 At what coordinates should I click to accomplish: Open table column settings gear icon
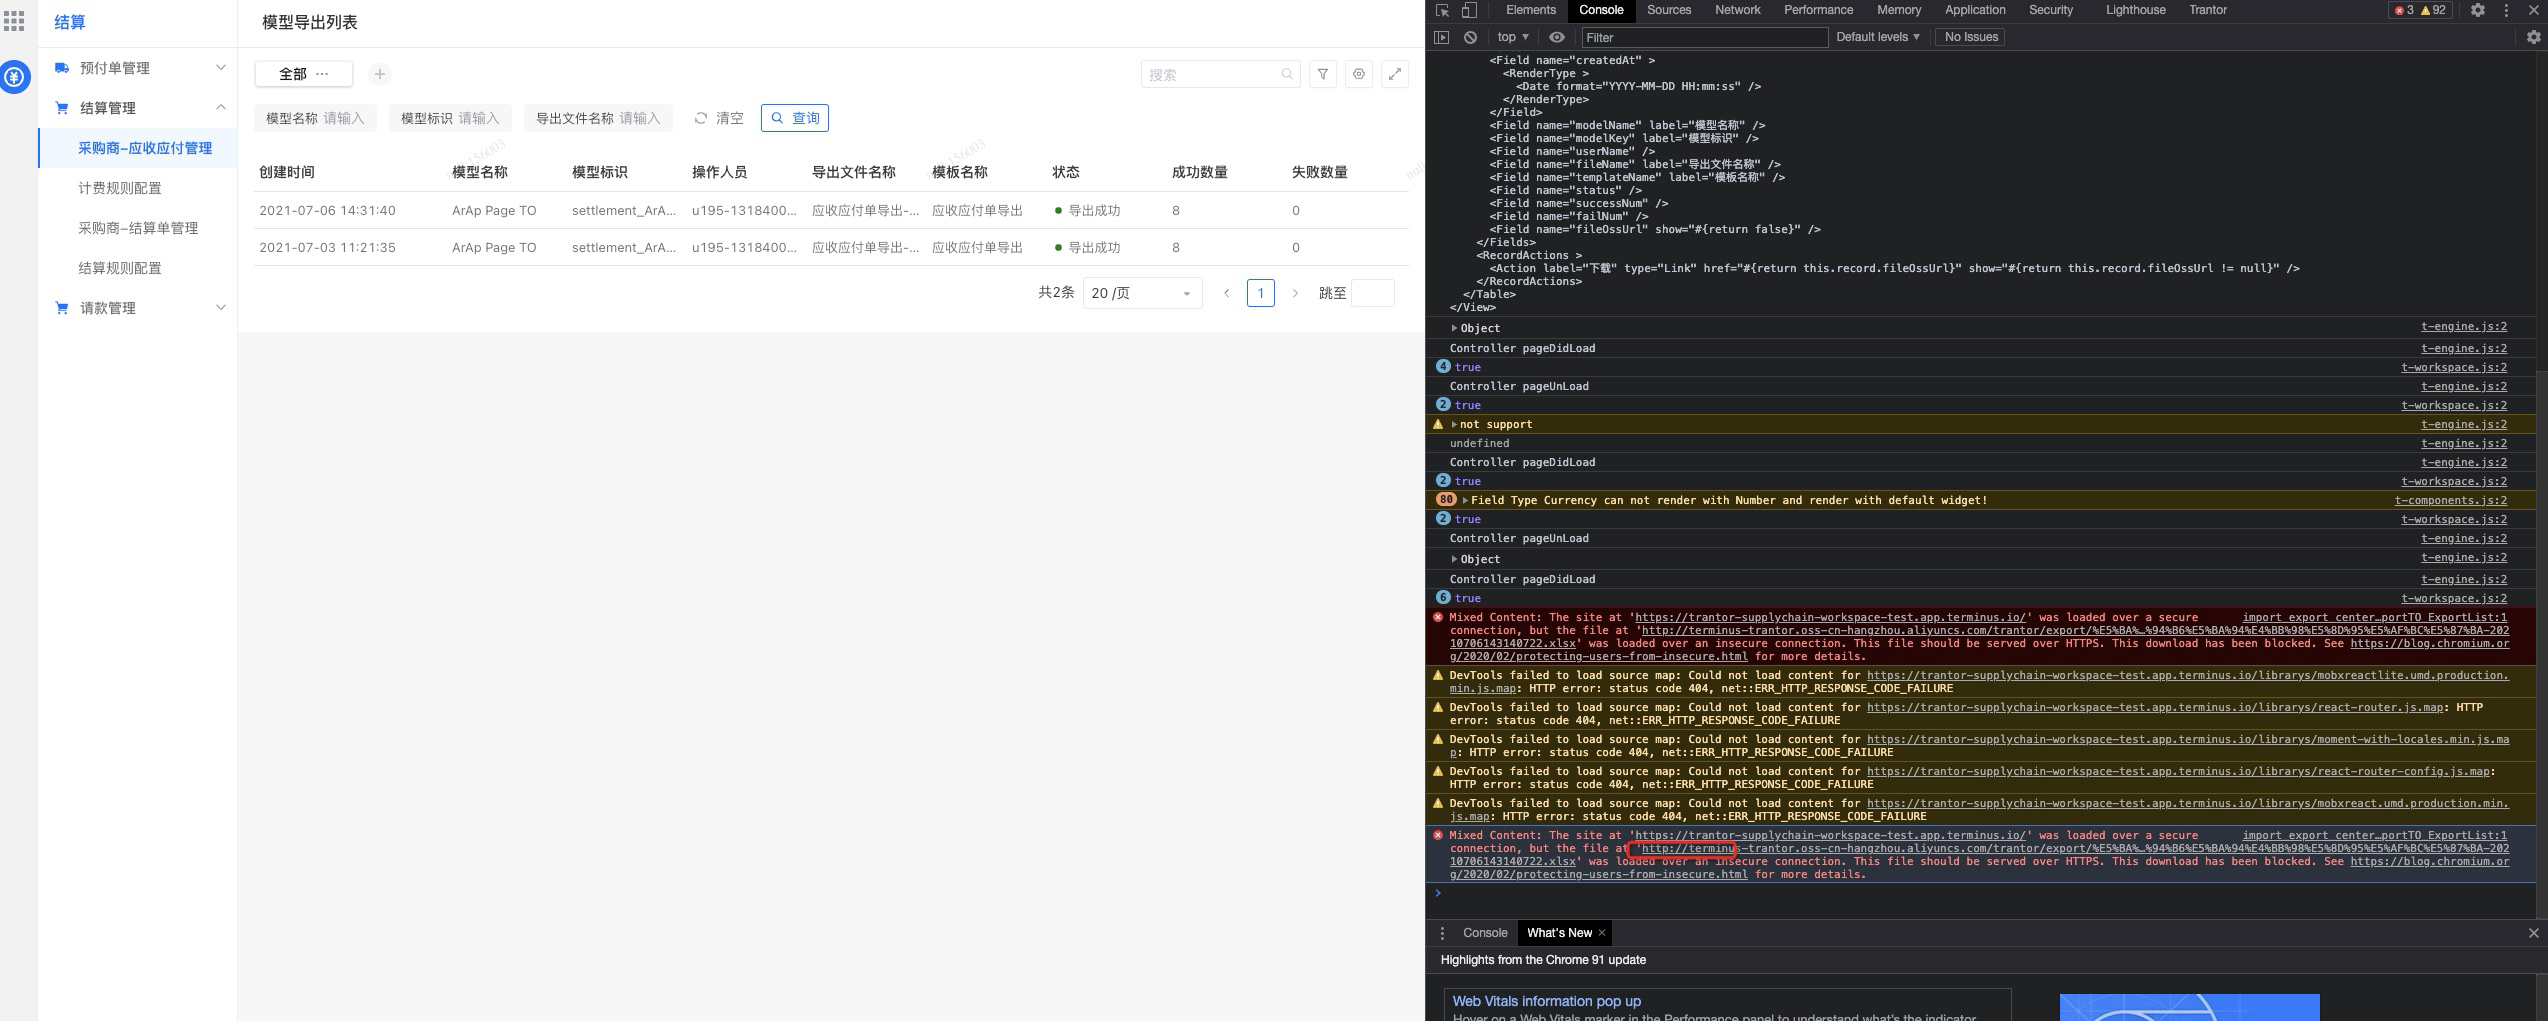[x=1359, y=74]
